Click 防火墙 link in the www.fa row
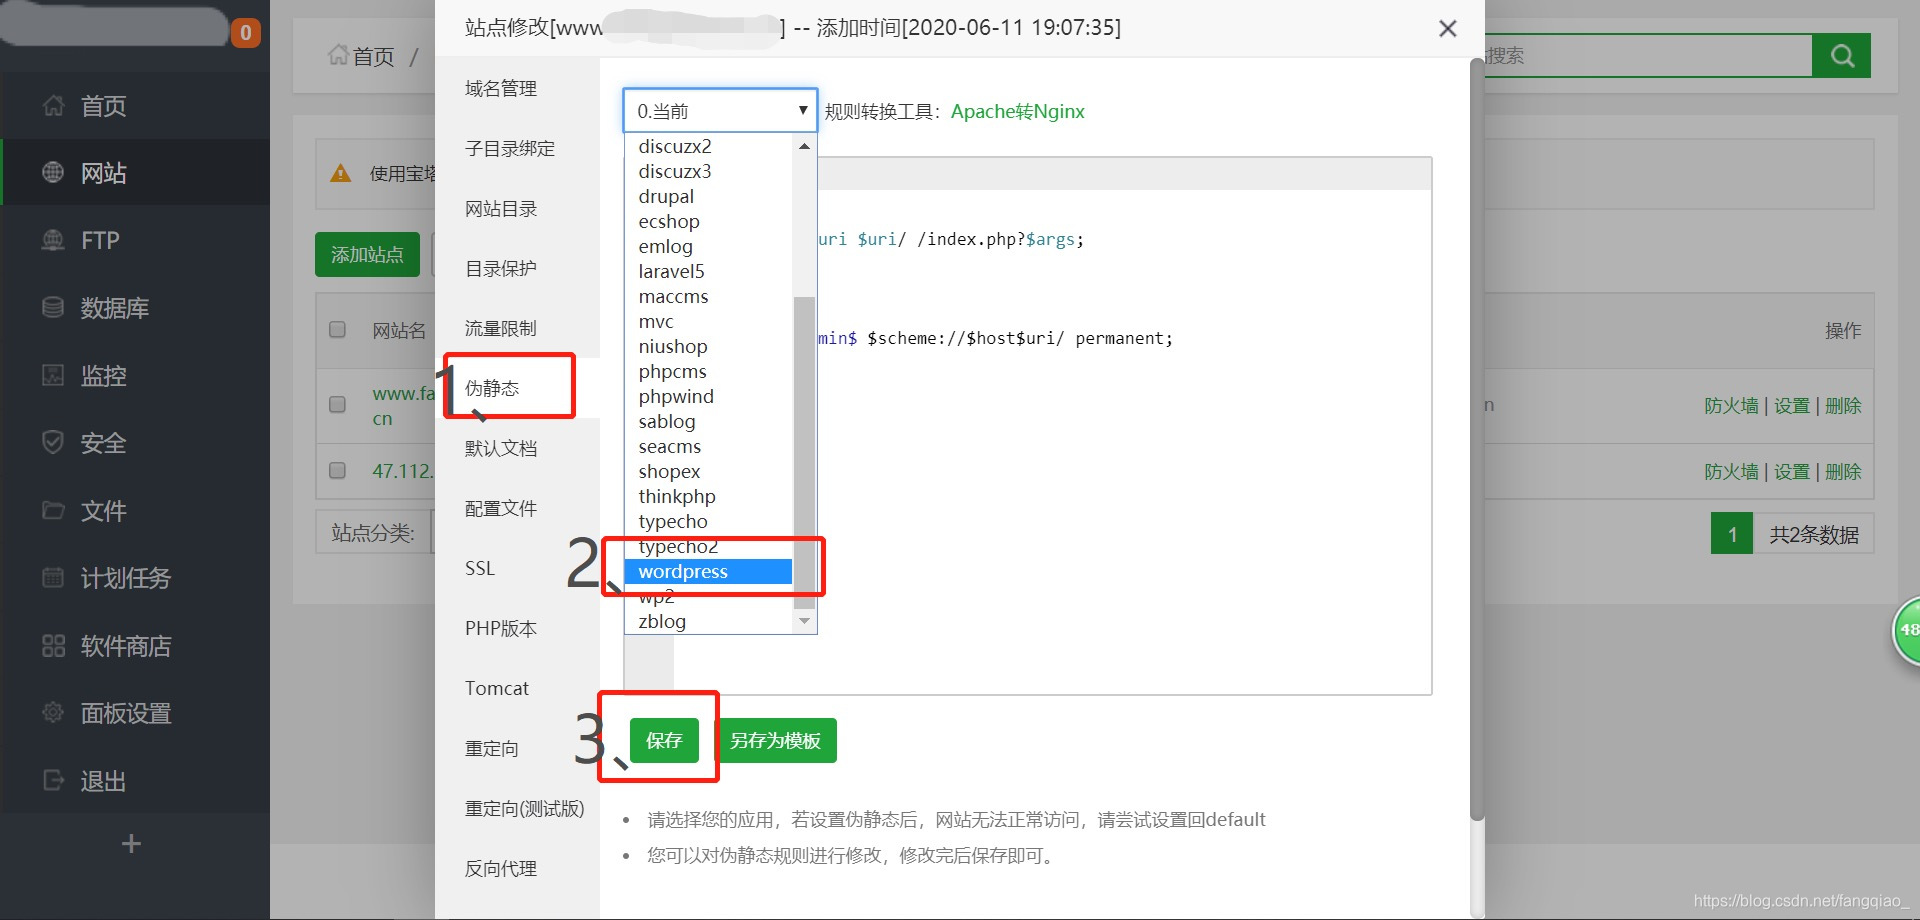The height and width of the screenshot is (920, 1920). click(x=1731, y=405)
